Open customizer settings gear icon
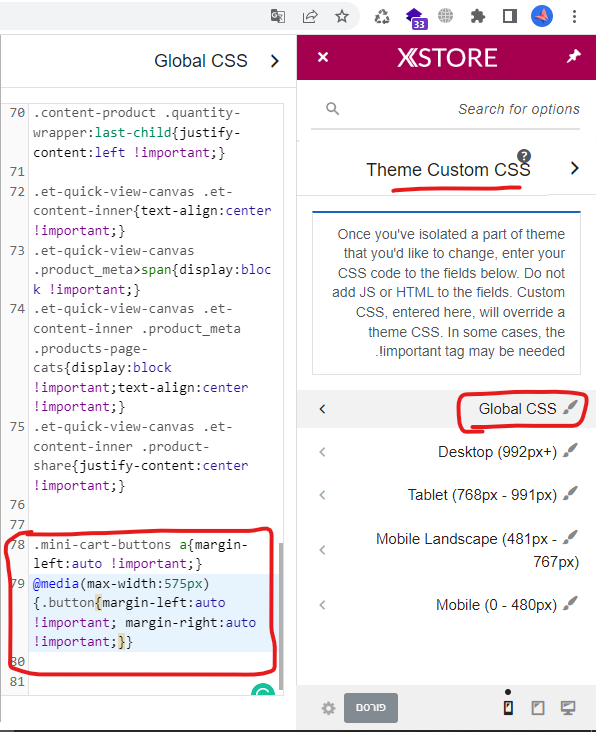The width and height of the screenshot is (596, 732). pos(329,708)
